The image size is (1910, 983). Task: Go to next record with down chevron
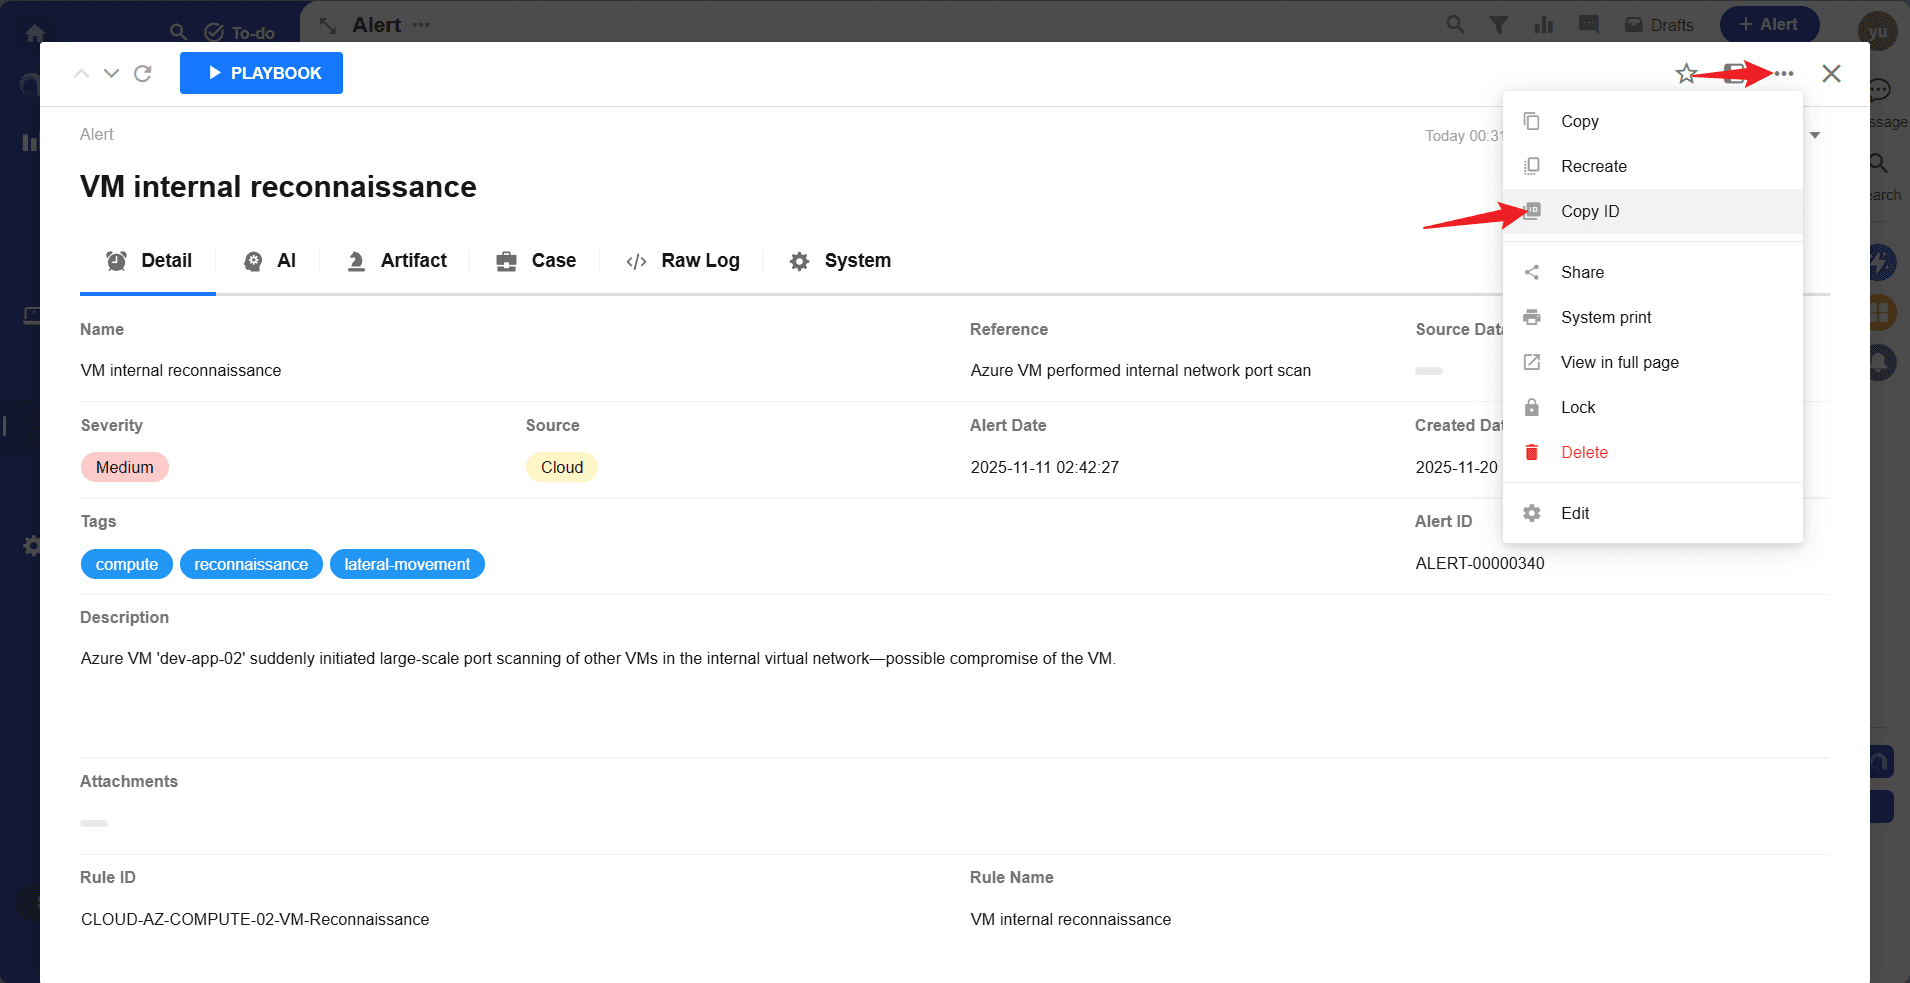click(x=112, y=74)
